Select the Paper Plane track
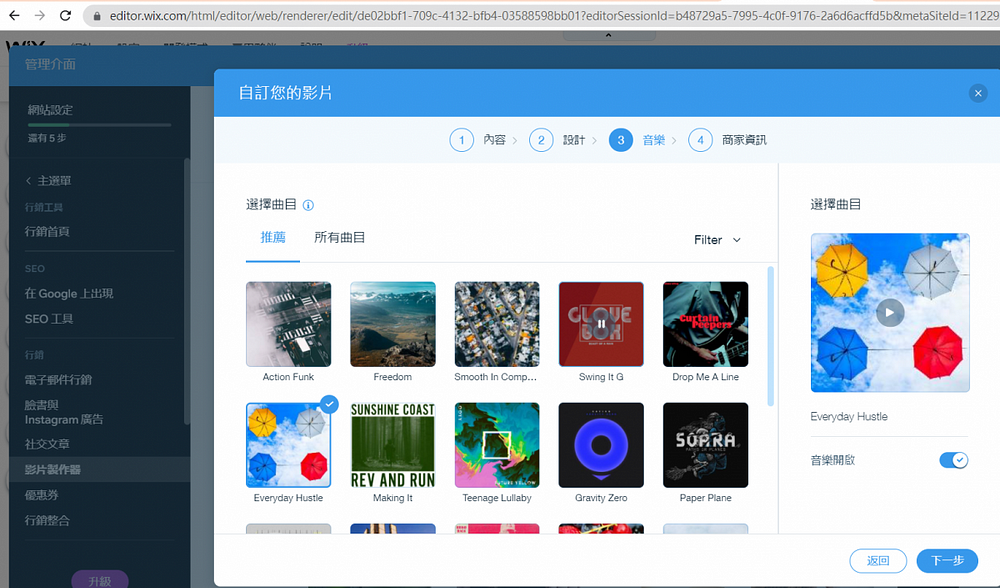Image resolution: width=1000 pixels, height=588 pixels. [705, 445]
